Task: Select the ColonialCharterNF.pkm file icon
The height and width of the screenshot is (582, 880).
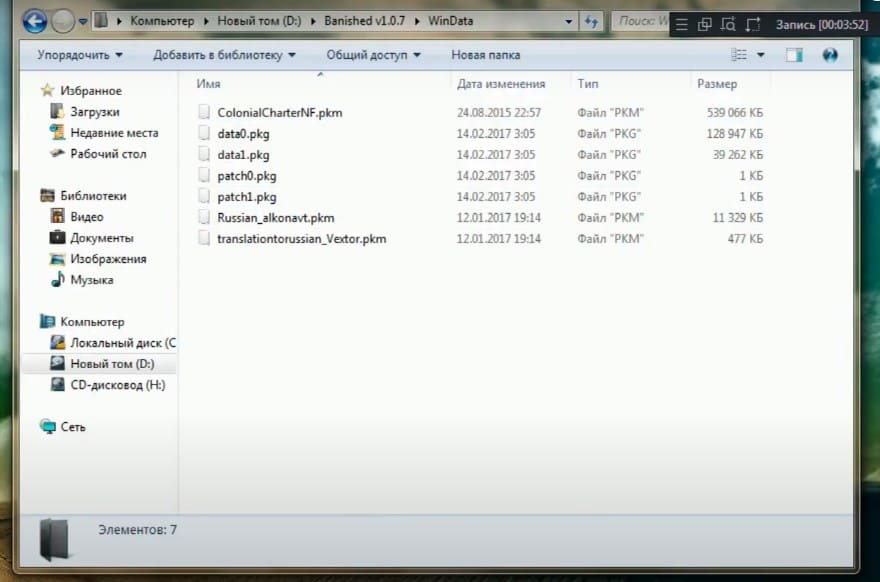Action: 205,113
